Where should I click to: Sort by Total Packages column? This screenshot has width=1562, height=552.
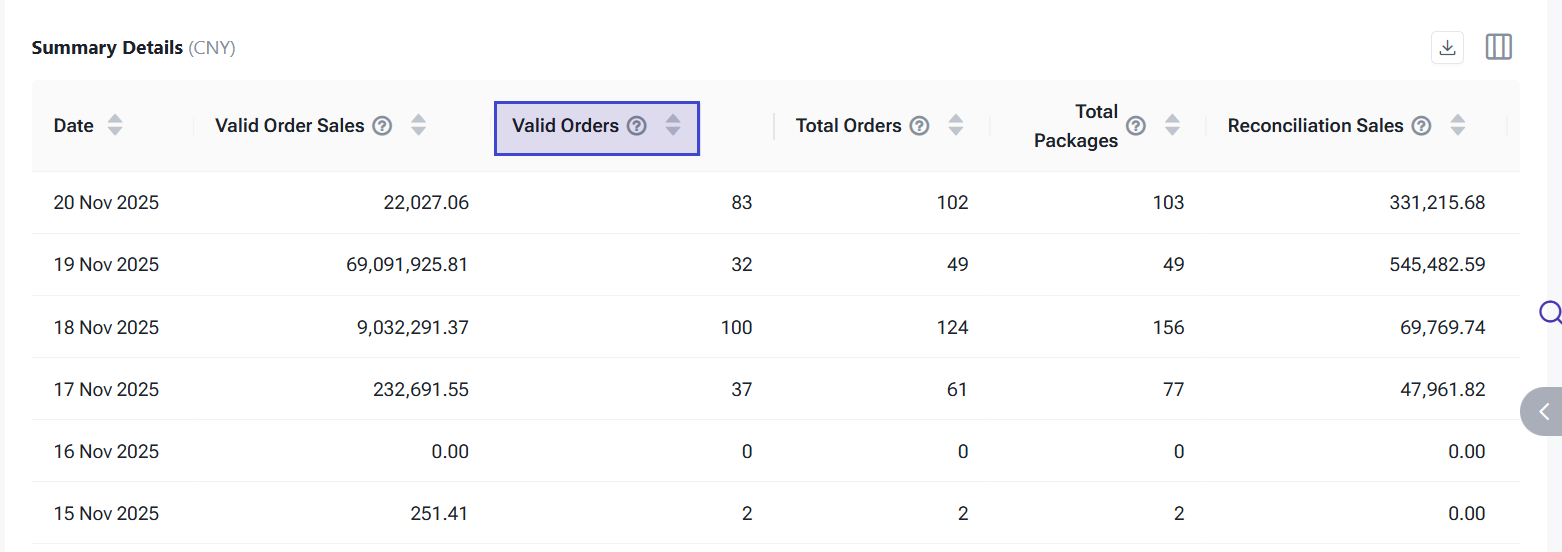[x=1172, y=126]
